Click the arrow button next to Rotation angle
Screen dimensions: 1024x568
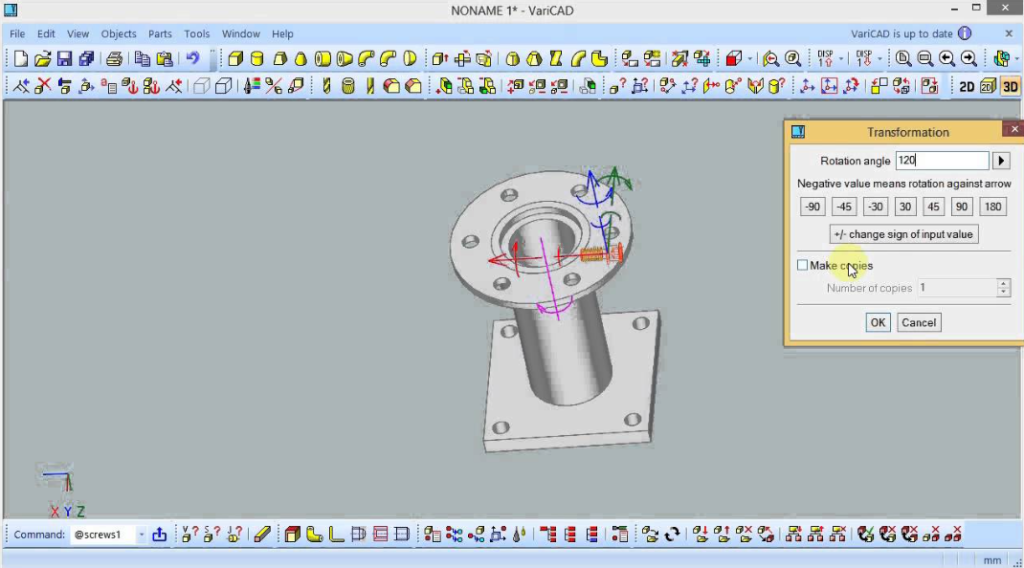point(1001,161)
